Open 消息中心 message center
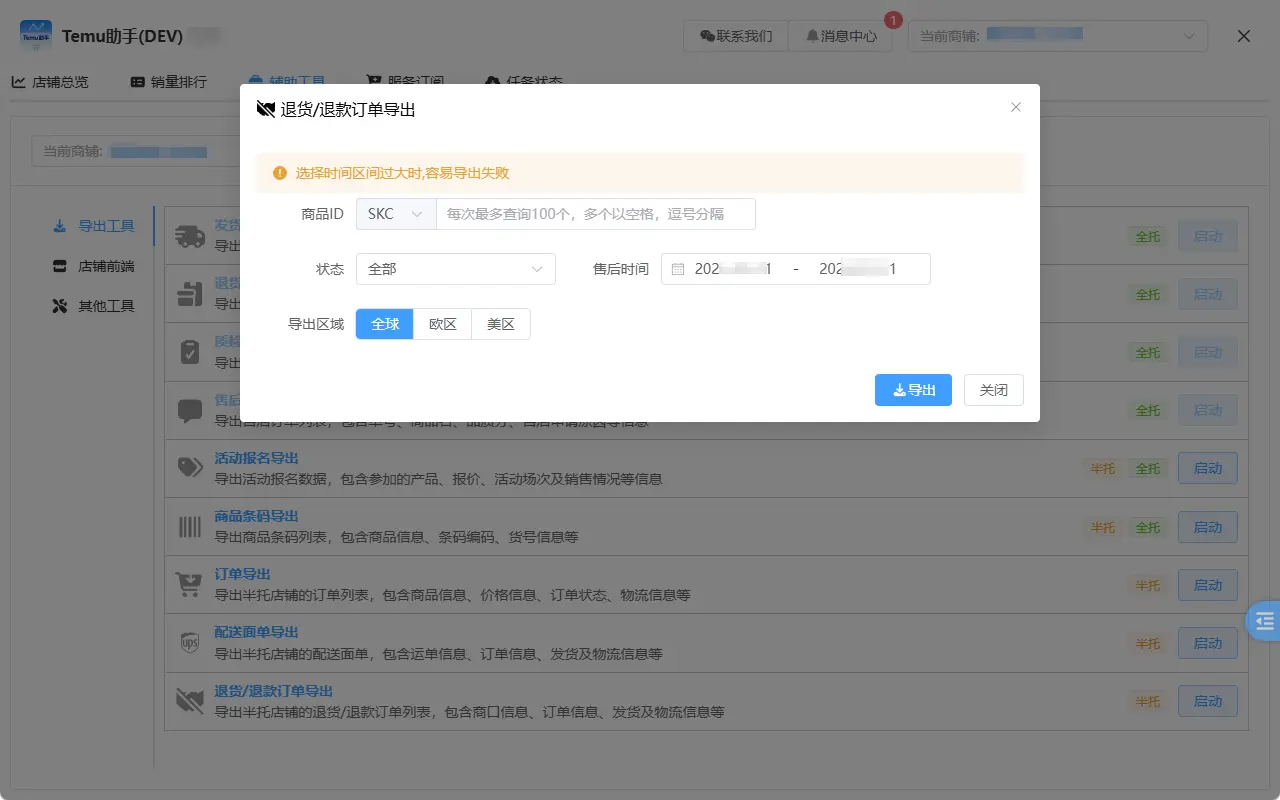The width and height of the screenshot is (1280, 800). coord(840,36)
